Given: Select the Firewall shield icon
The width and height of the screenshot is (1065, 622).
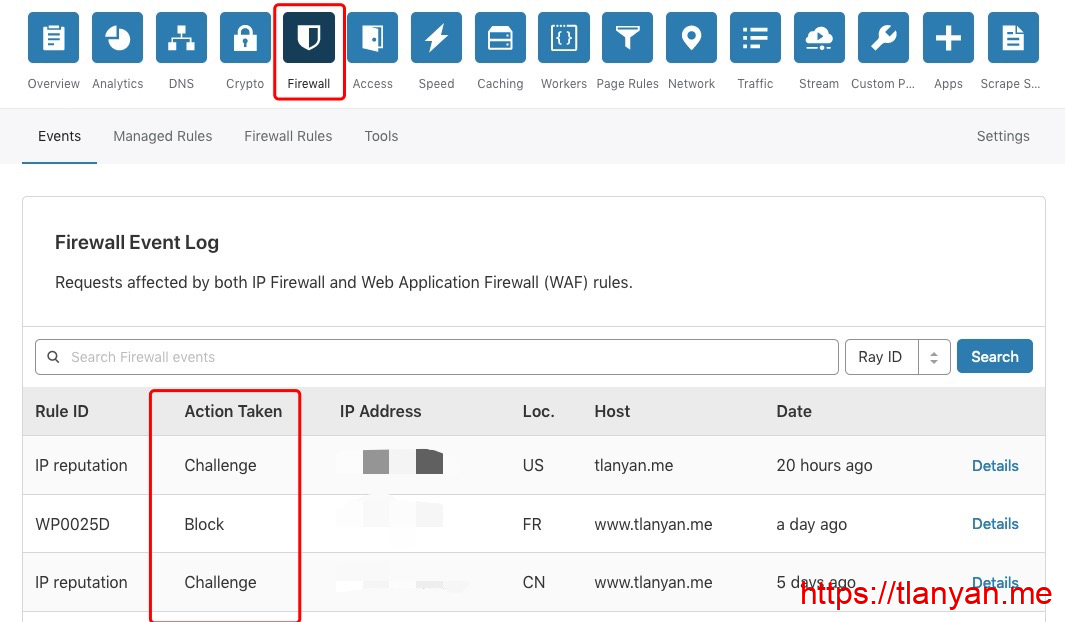Looking at the screenshot, I should click(309, 38).
